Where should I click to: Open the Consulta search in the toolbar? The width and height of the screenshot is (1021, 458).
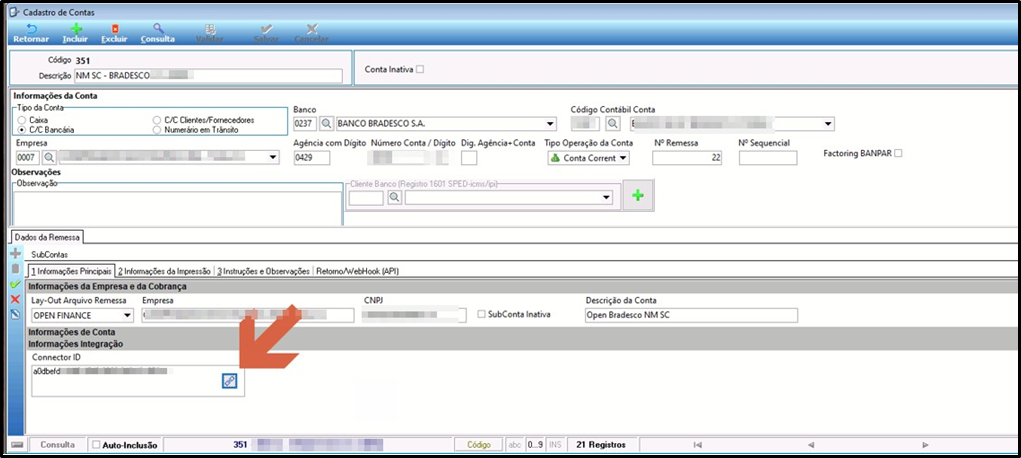(158, 33)
